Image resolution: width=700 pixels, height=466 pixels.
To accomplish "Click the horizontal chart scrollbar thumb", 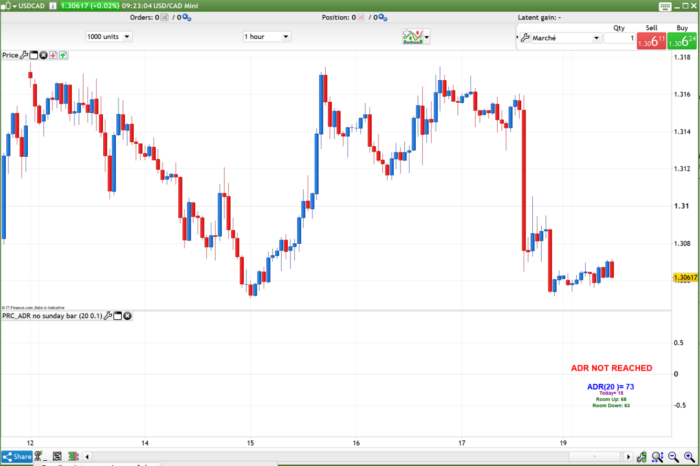I will 594,457.
